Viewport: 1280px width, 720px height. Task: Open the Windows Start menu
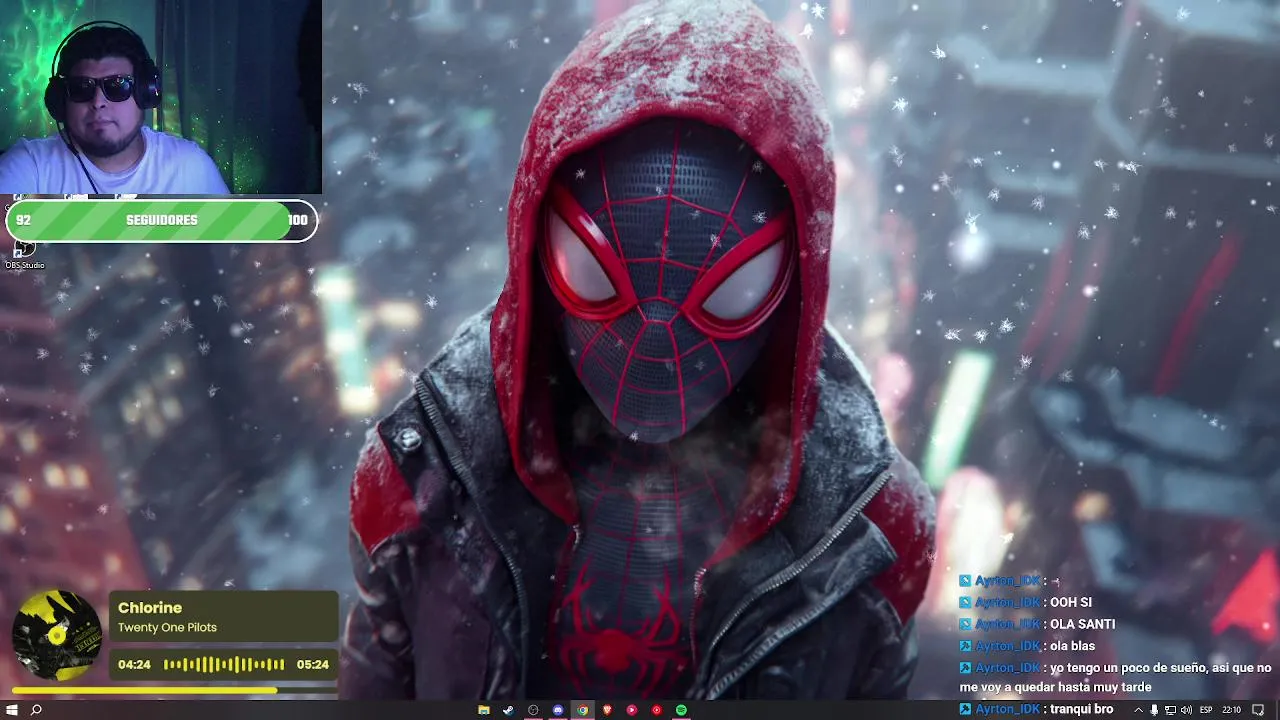(x=12, y=710)
